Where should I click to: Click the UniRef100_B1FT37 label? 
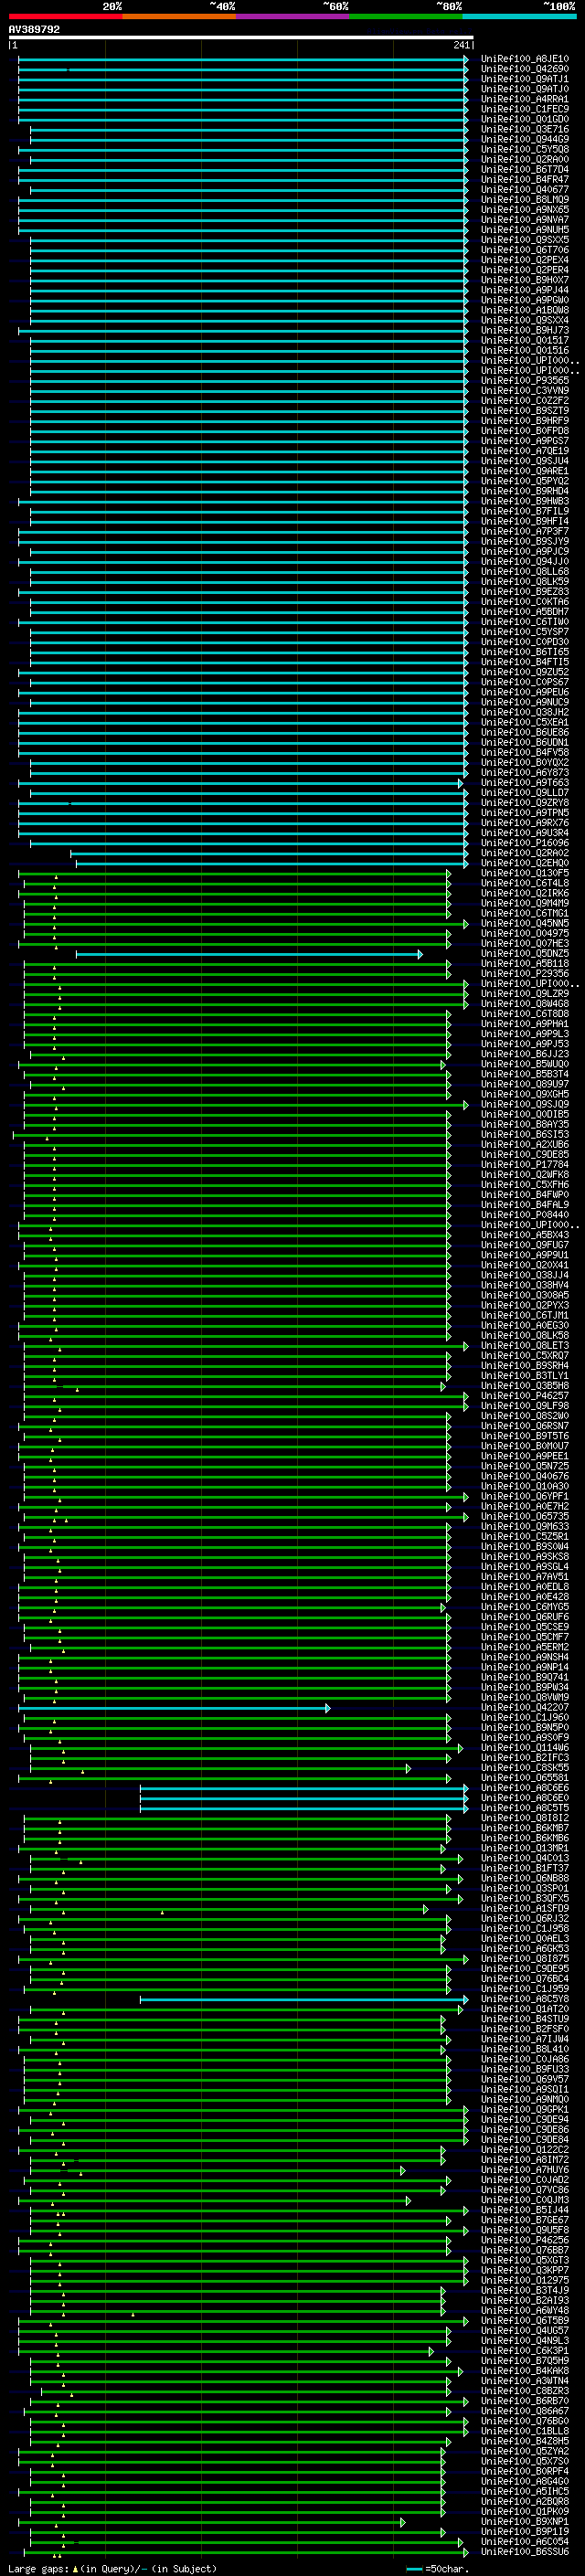click(x=525, y=1868)
